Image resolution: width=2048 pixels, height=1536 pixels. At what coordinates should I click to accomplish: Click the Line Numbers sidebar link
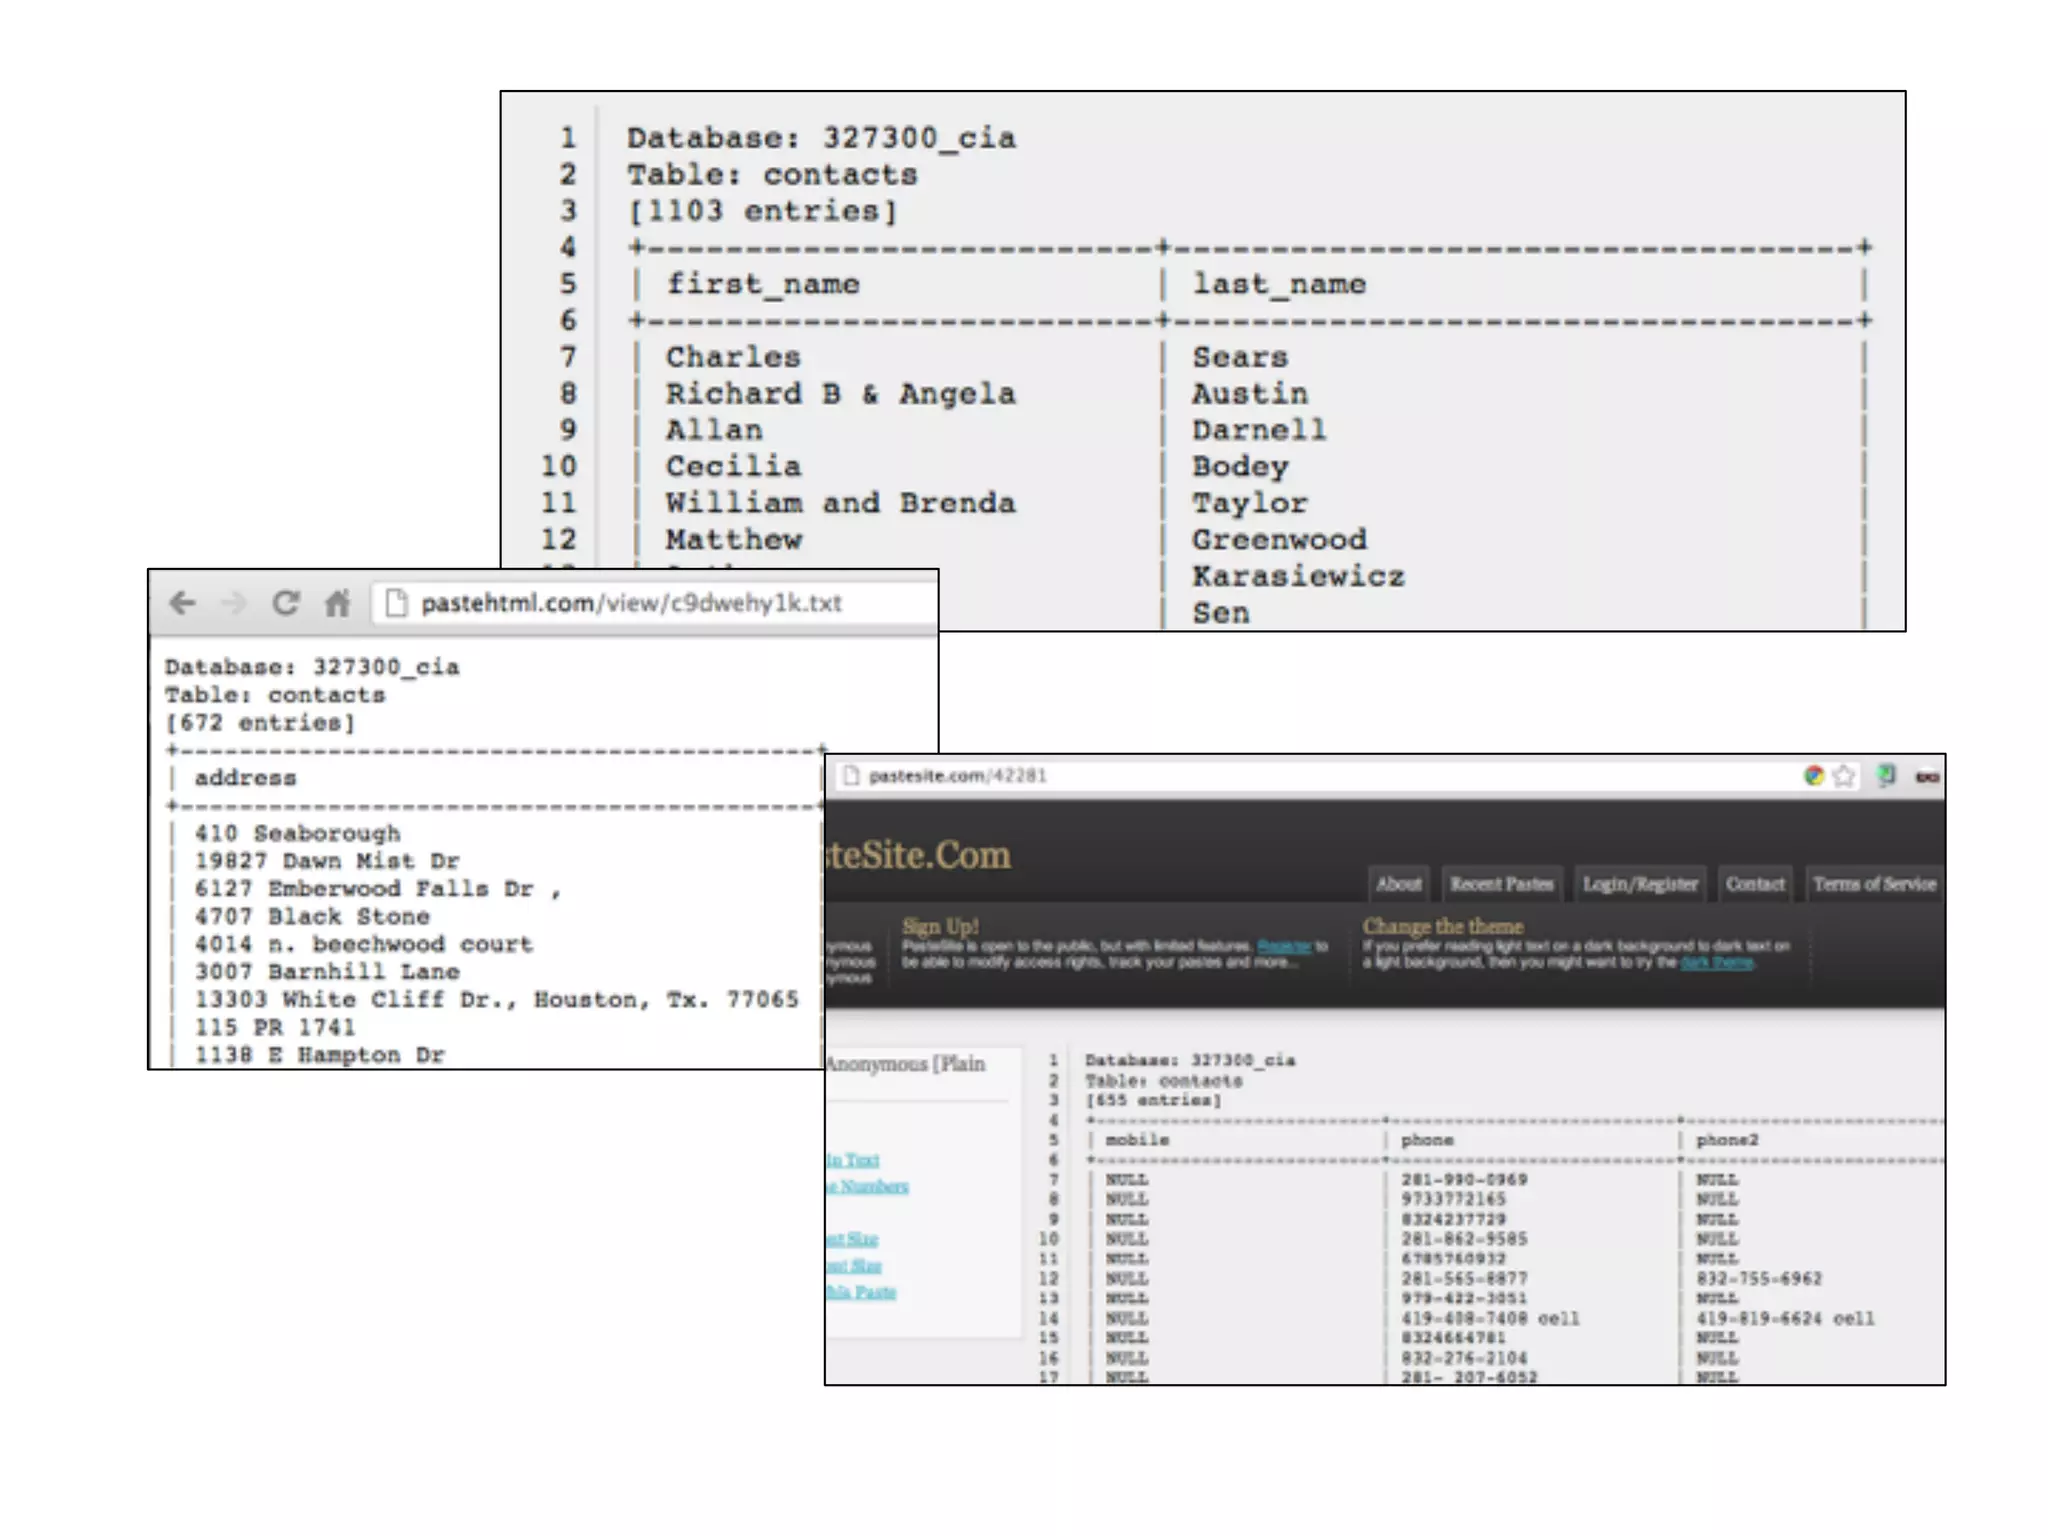[x=868, y=1187]
